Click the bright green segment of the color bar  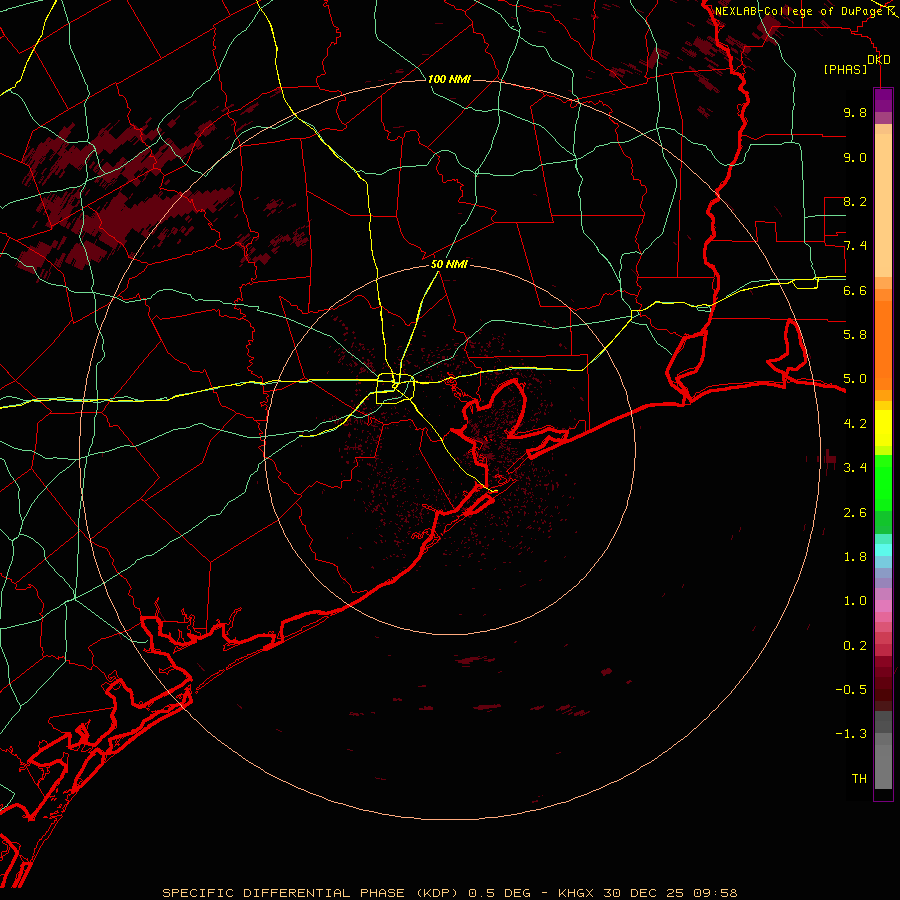[x=883, y=483]
